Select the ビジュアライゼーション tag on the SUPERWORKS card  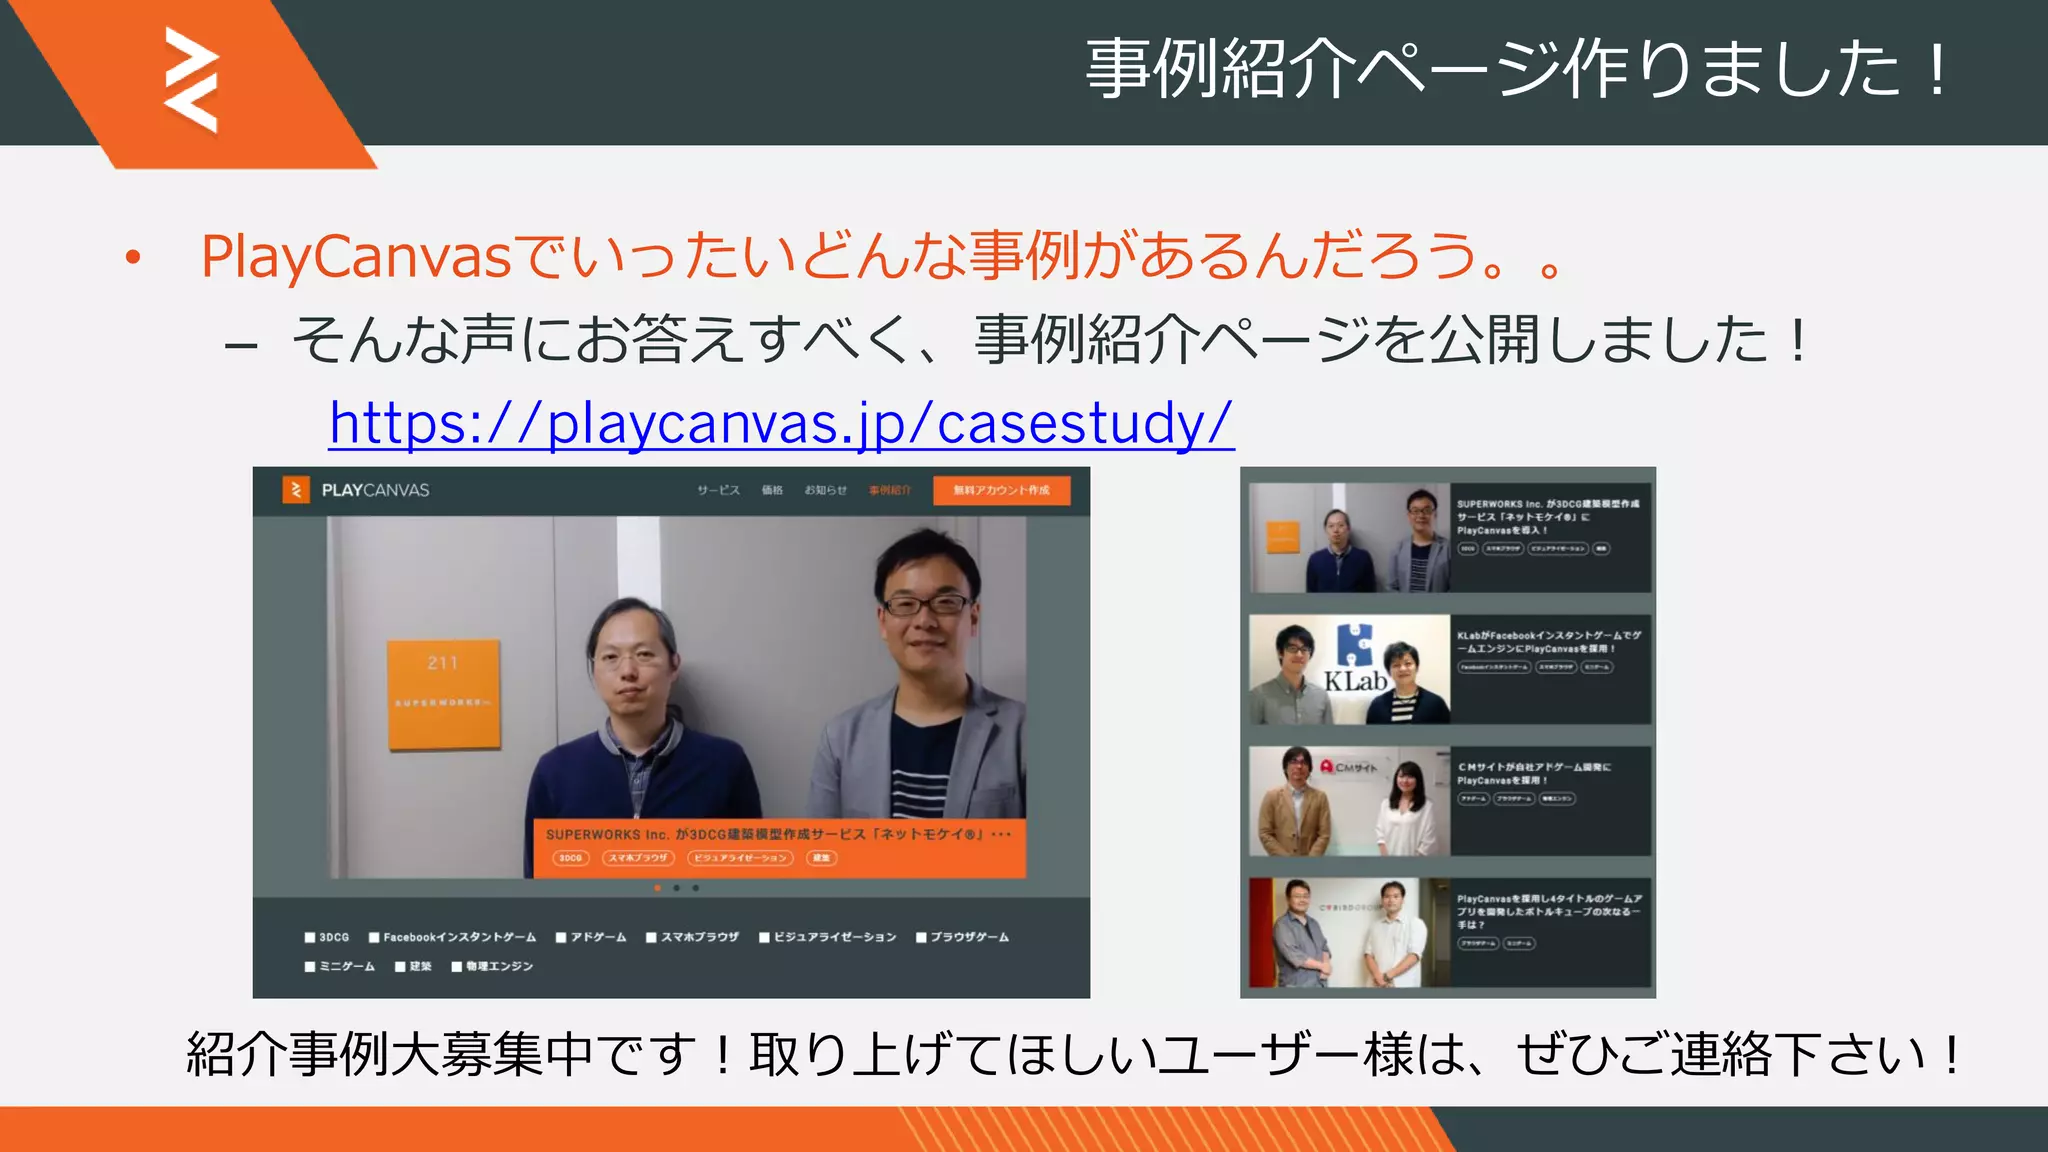[x=1558, y=549]
